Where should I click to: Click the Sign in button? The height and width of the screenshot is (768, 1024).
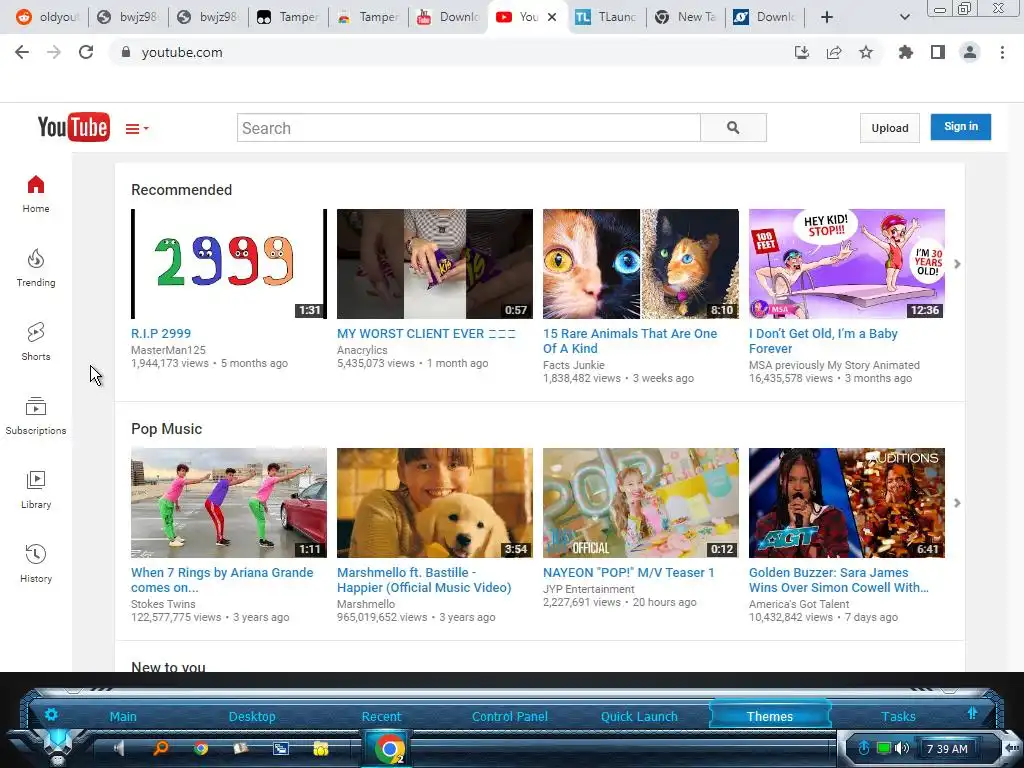pyautogui.click(x=961, y=127)
